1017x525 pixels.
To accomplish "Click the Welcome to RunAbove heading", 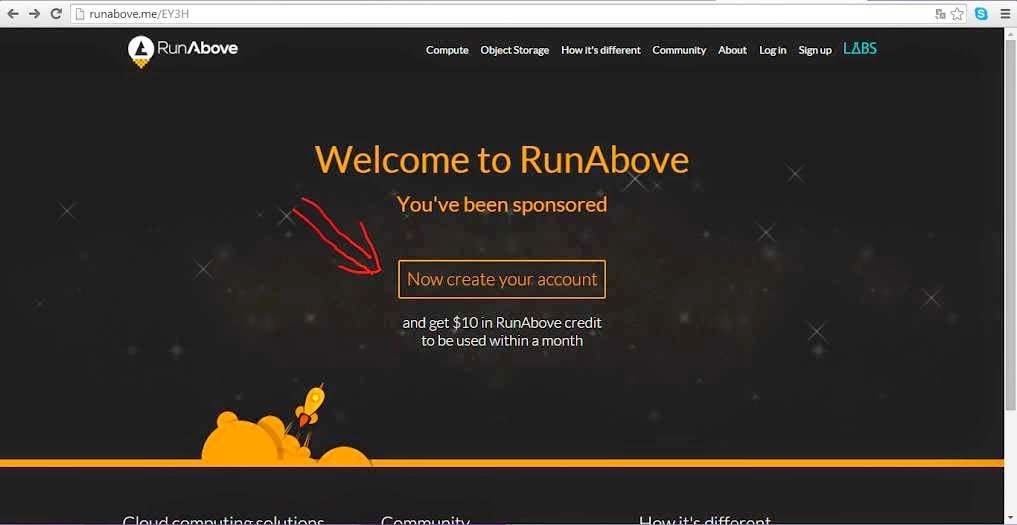I will [502, 159].
